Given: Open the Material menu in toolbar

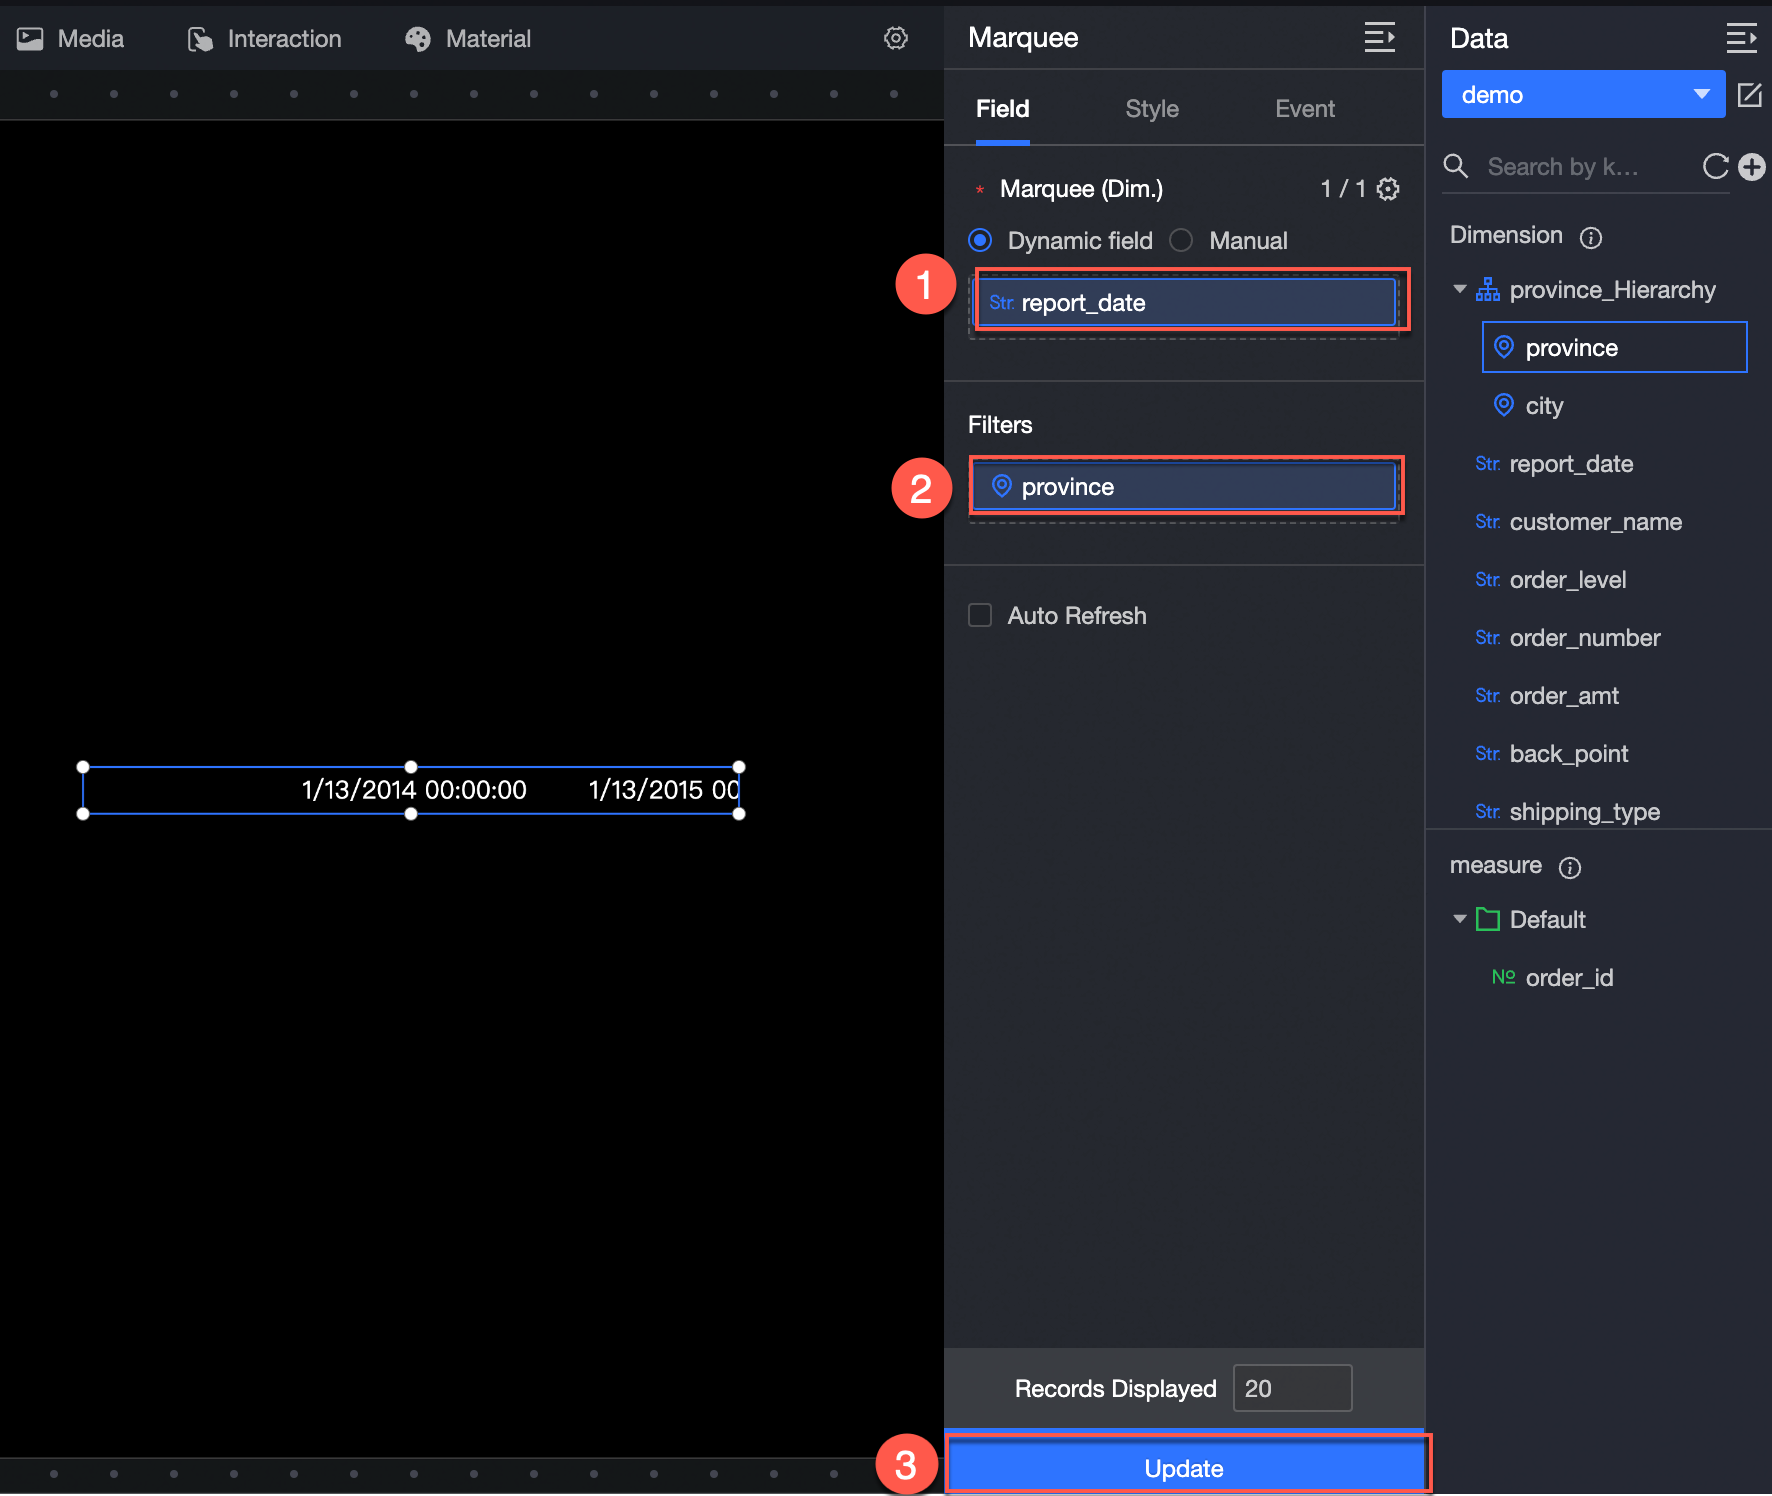Looking at the screenshot, I should click(x=468, y=39).
